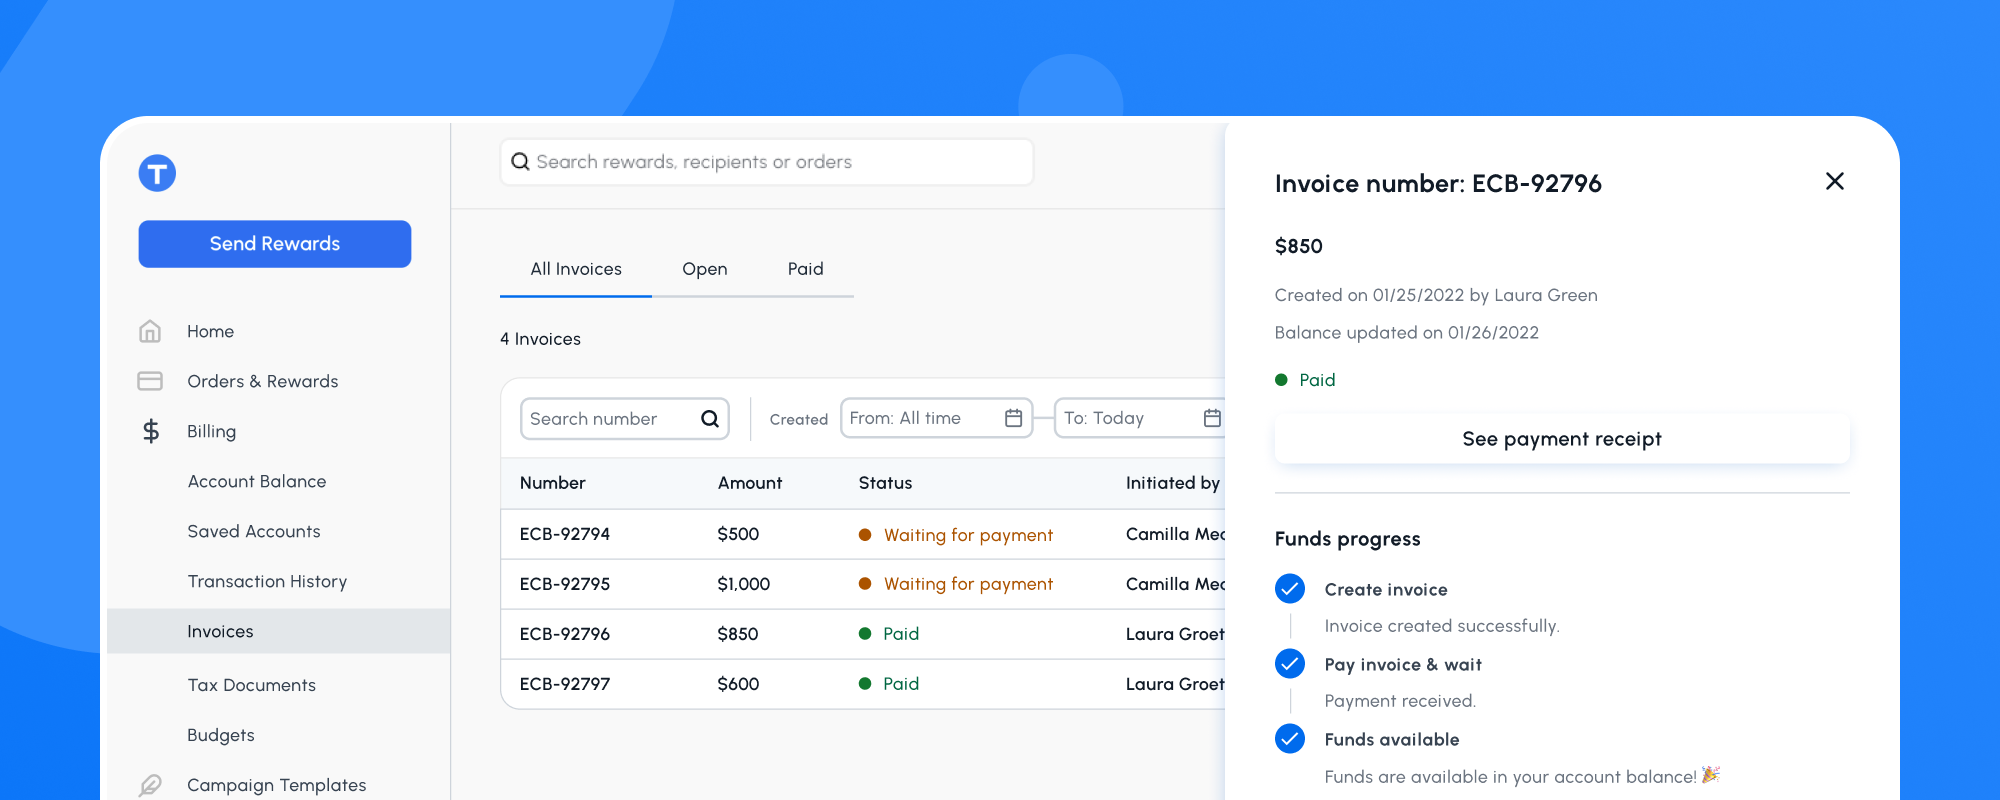The image size is (2000, 800).
Task: Select invoice ECB-92796 row number
Action: point(565,634)
